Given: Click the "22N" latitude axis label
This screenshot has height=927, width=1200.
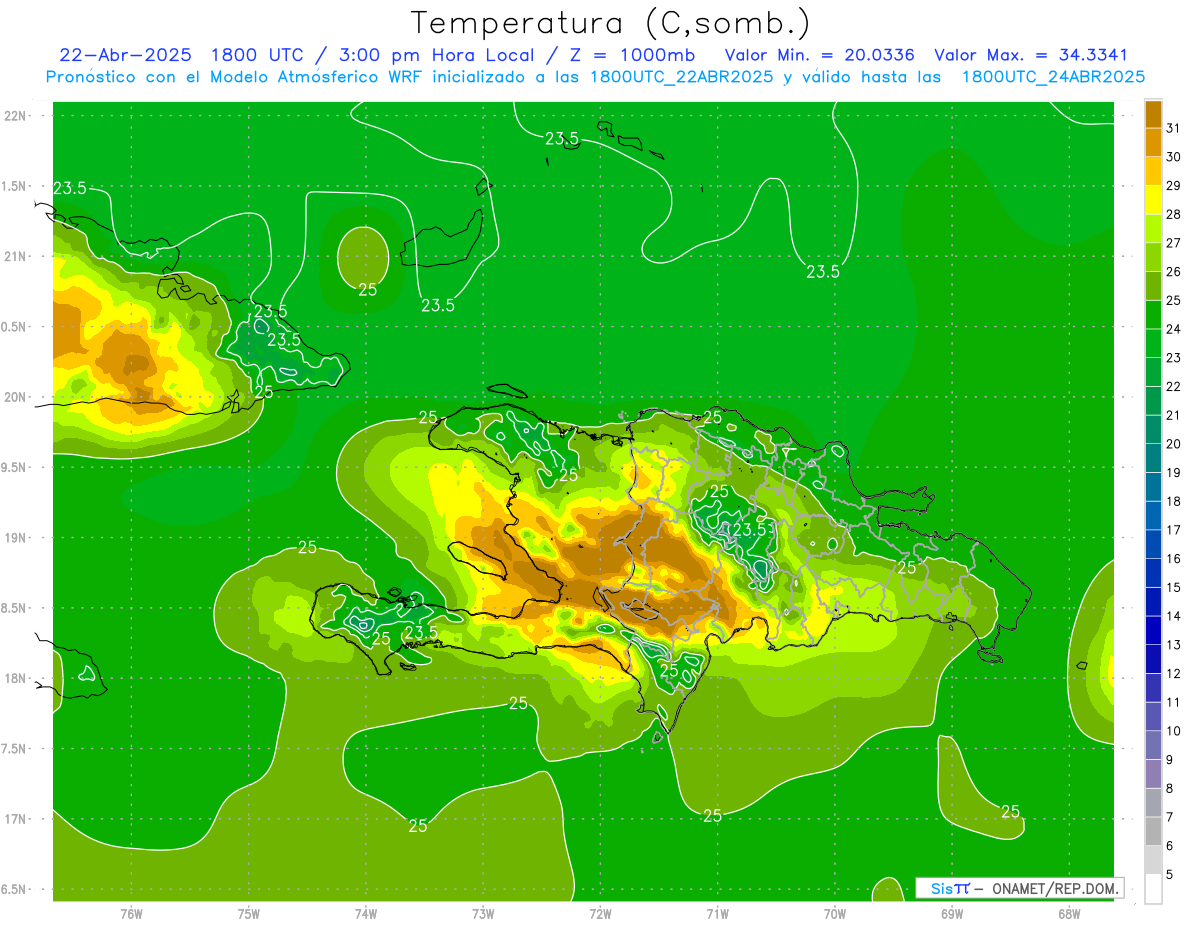Looking at the screenshot, I should (x=15, y=116).
